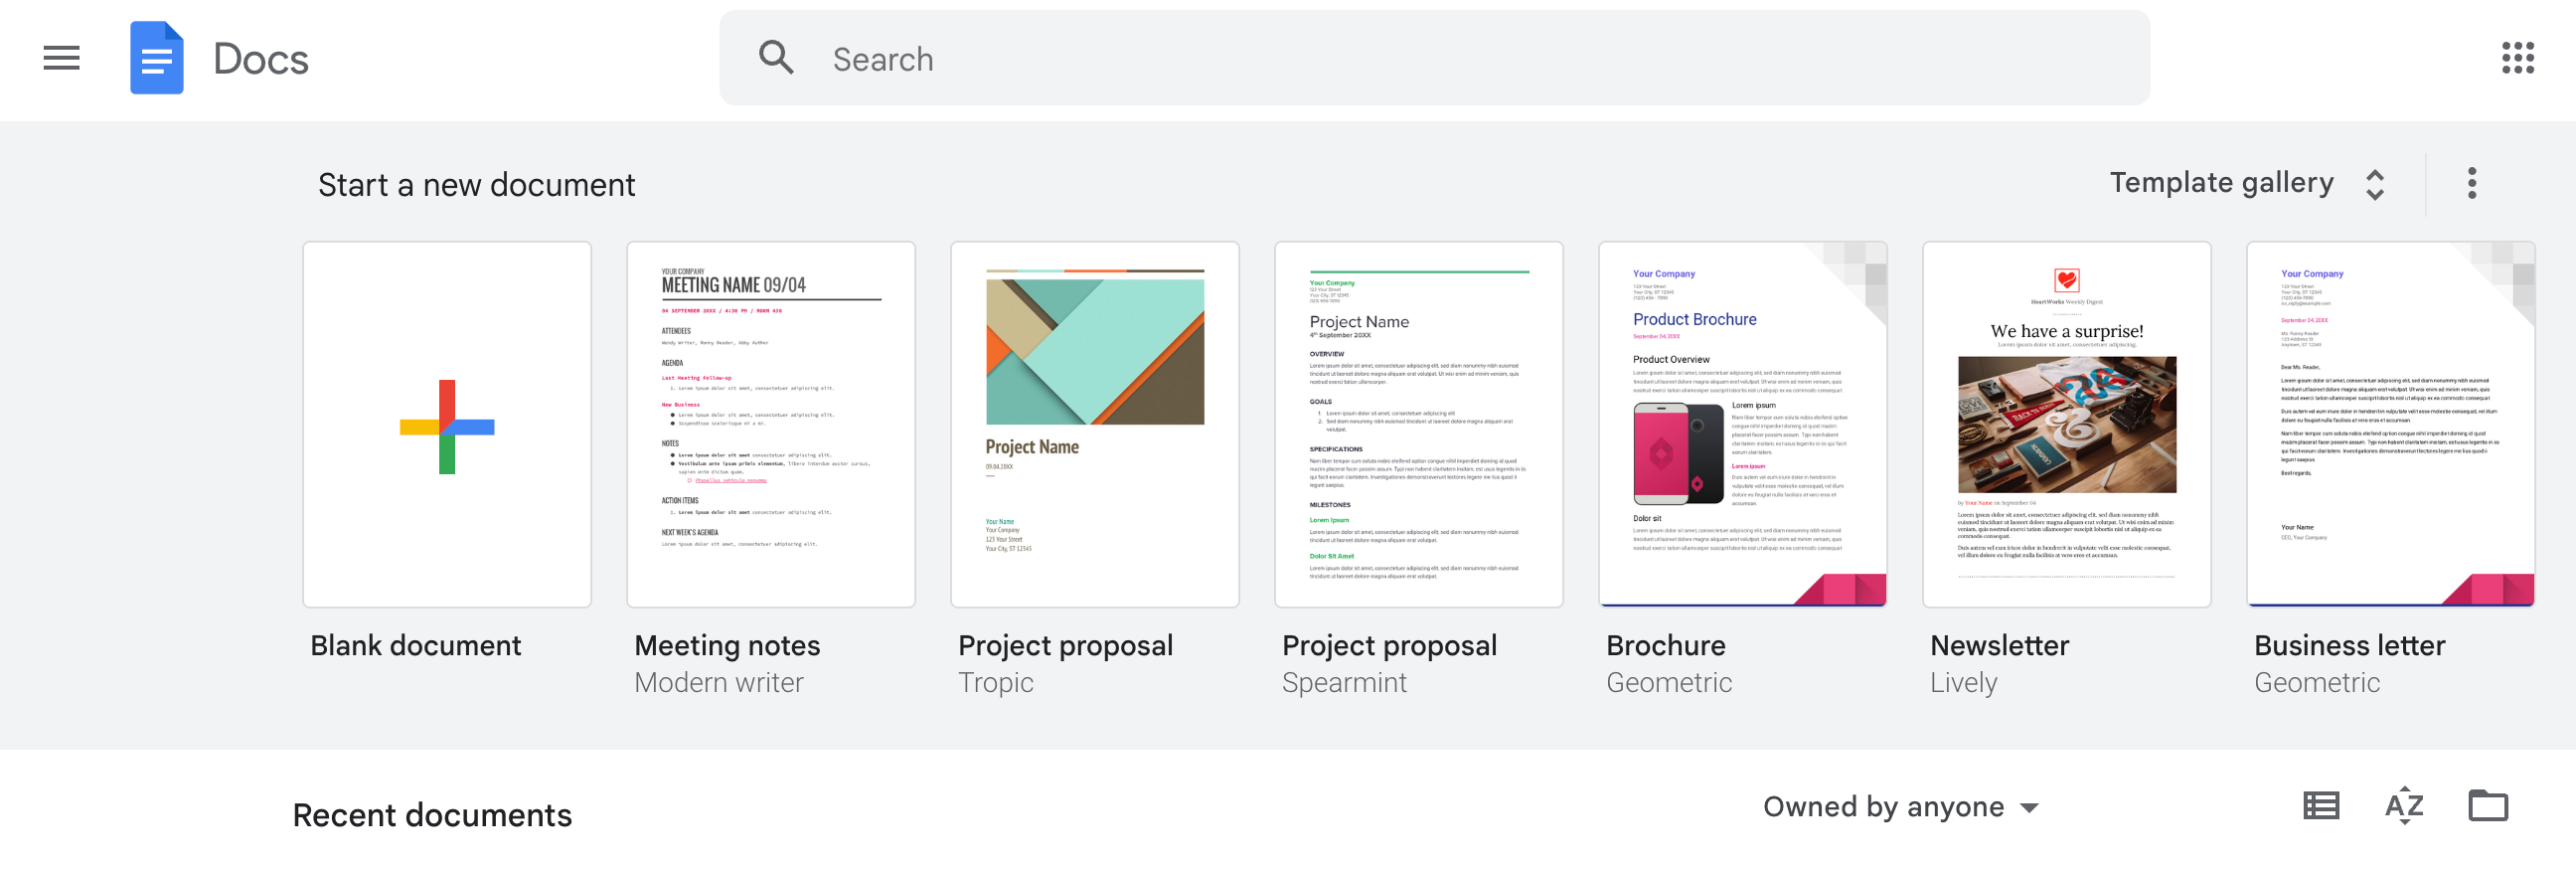2576x869 pixels.
Task: Open the AZ sort options
Action: [2403, 805]
